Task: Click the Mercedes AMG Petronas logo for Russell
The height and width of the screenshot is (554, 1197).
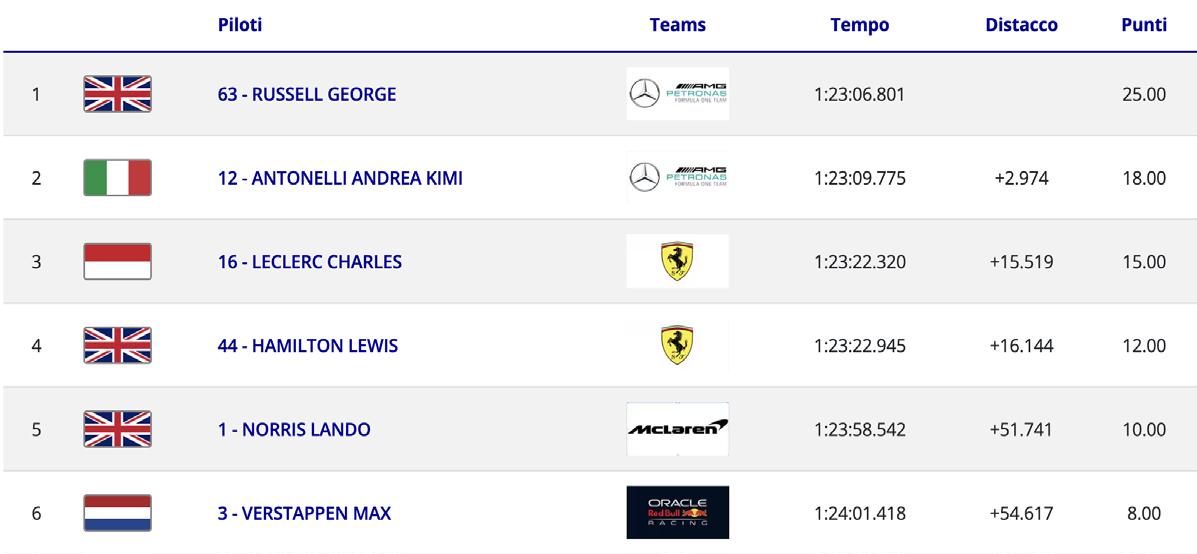Action: tap(678, 94)
